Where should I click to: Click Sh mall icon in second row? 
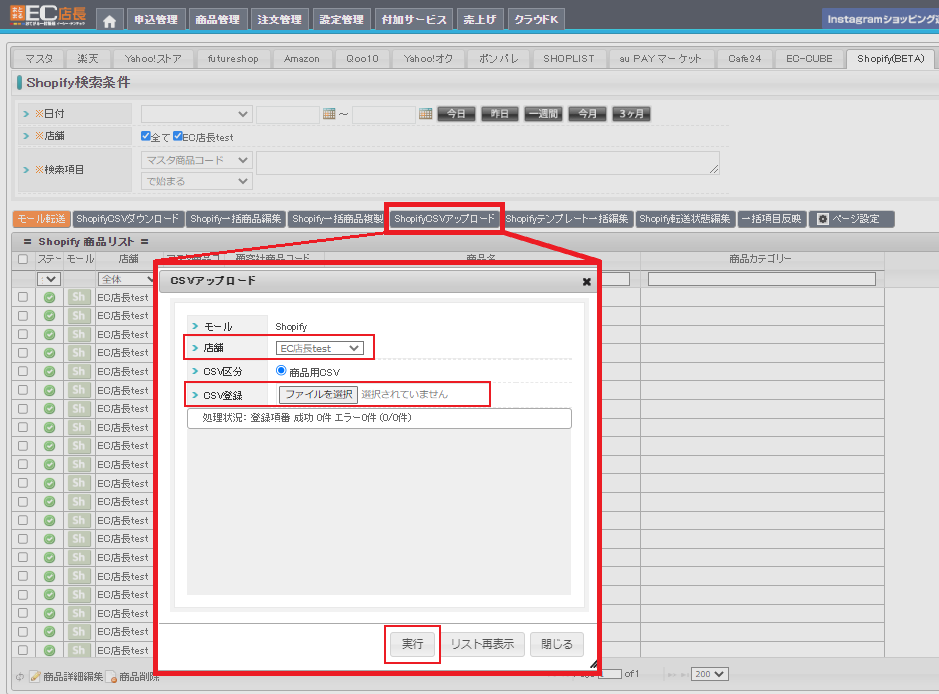[78, 316]
